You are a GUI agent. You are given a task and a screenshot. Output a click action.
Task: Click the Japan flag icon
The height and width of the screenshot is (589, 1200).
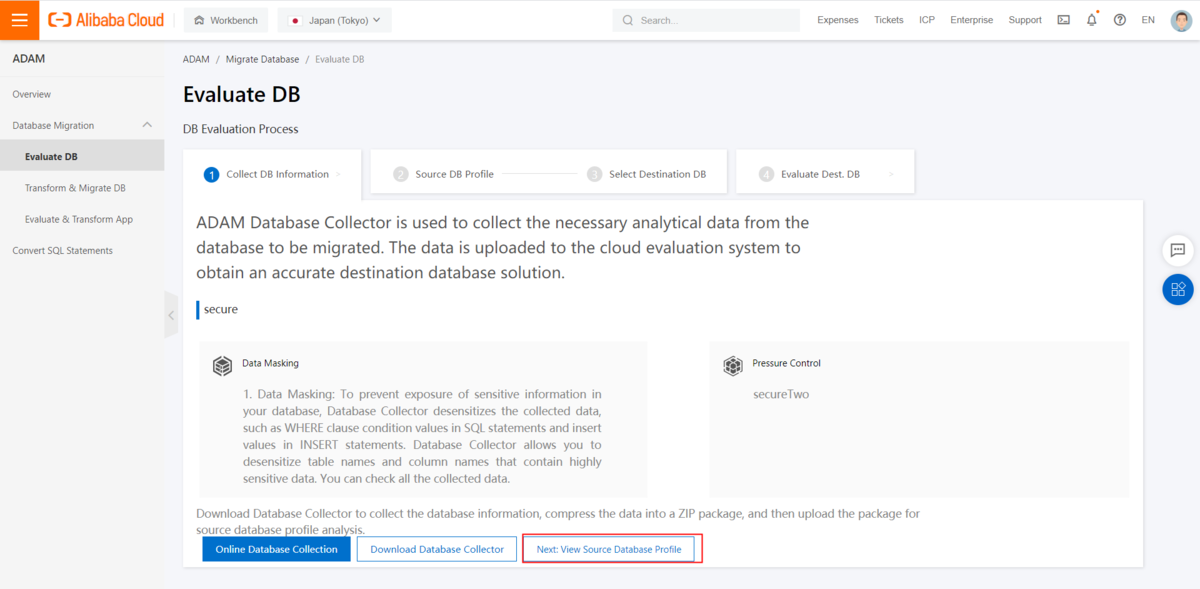(295, 20)
